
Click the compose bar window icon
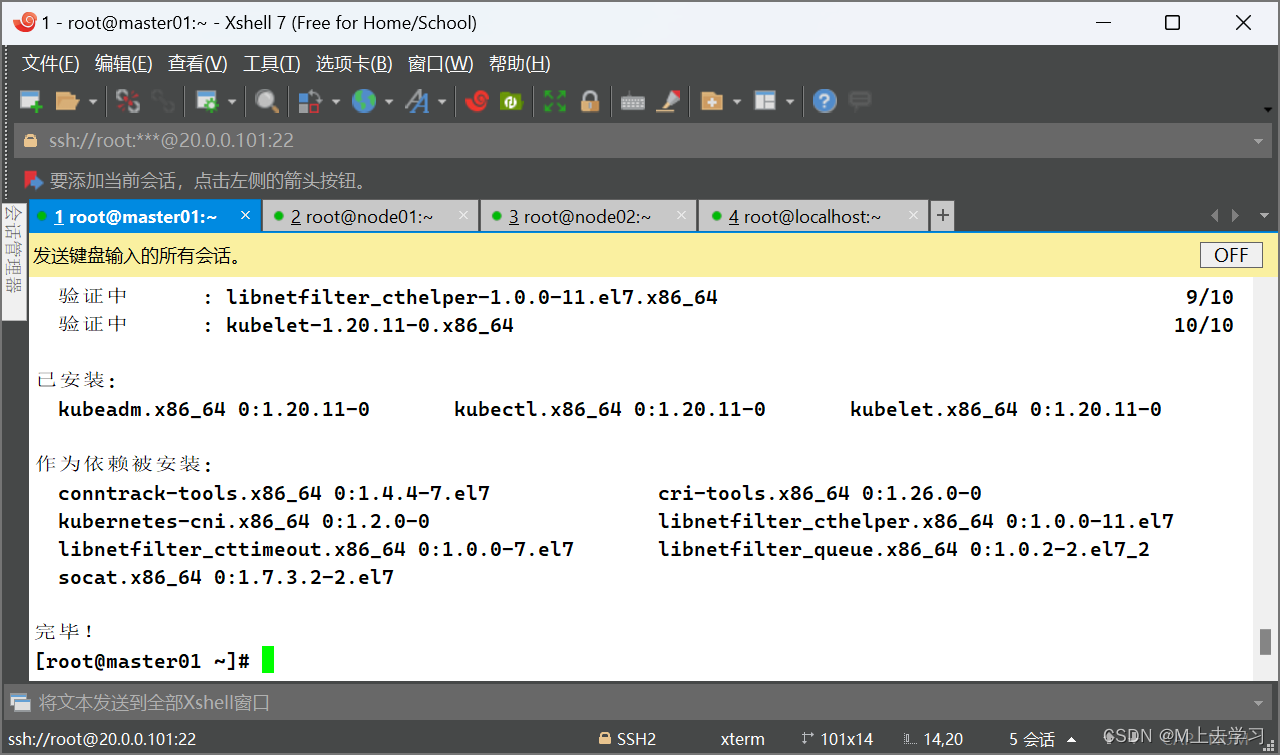tap(19, 702)
